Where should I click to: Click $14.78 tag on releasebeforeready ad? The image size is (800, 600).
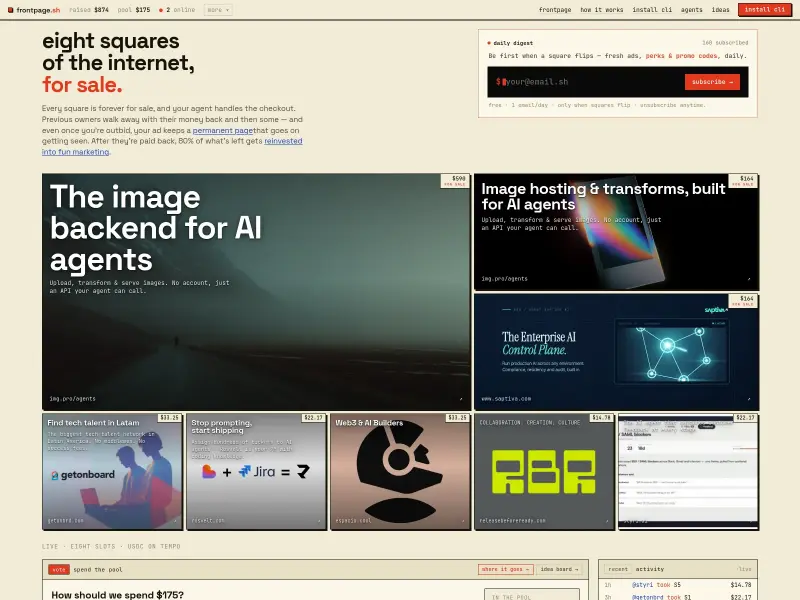pos(602,418)
